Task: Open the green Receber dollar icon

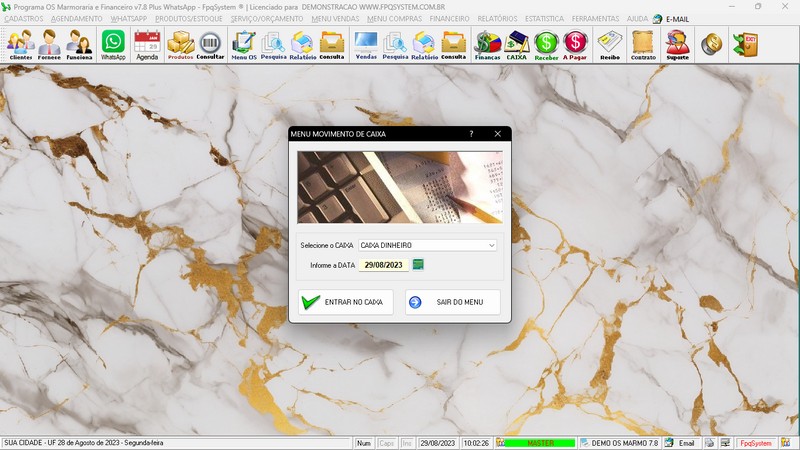Action: tap(546, 44)
